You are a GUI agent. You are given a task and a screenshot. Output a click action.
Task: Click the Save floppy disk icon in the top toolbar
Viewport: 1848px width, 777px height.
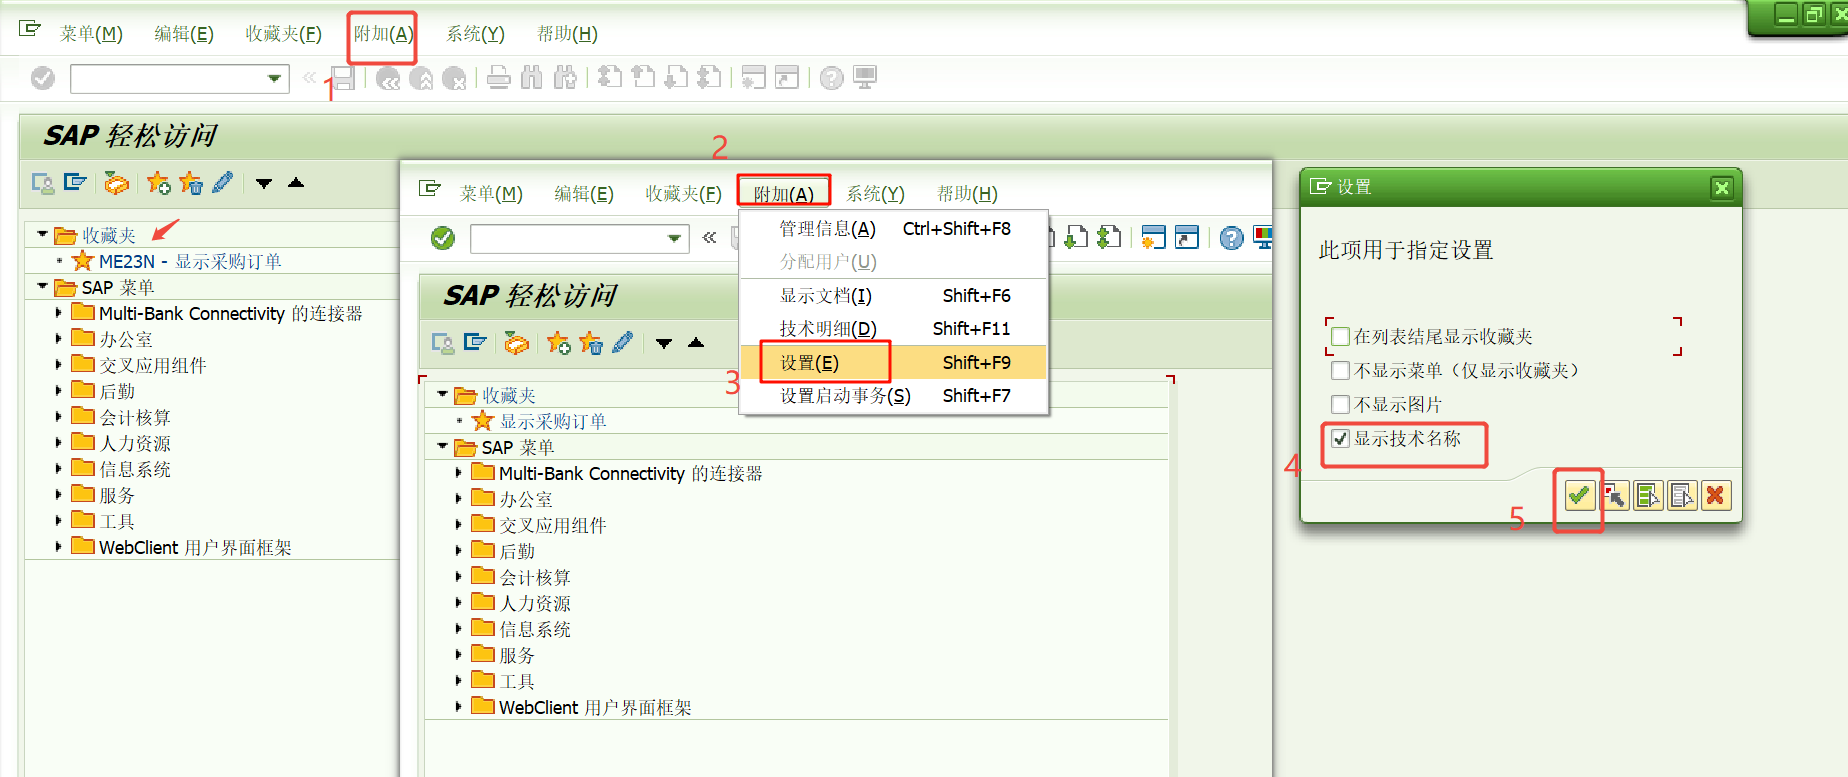tap(343, 78)
